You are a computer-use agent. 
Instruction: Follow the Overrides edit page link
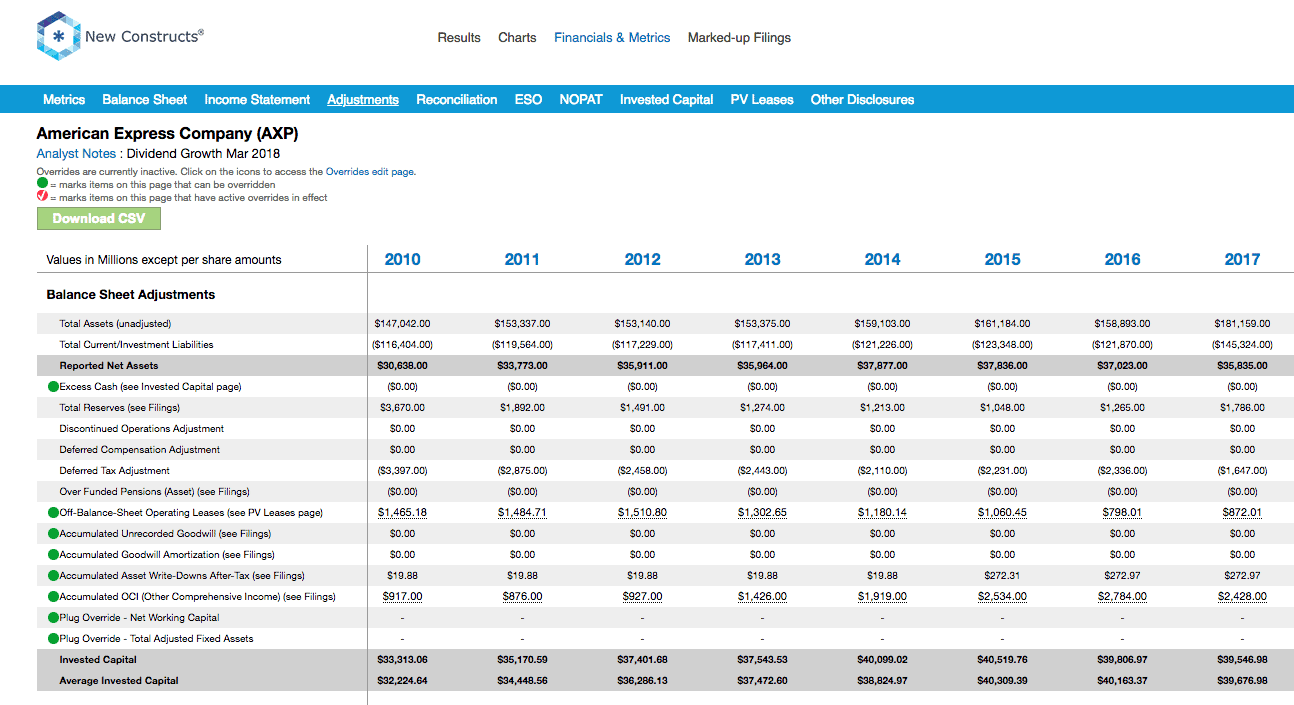[x=370, y=172]
